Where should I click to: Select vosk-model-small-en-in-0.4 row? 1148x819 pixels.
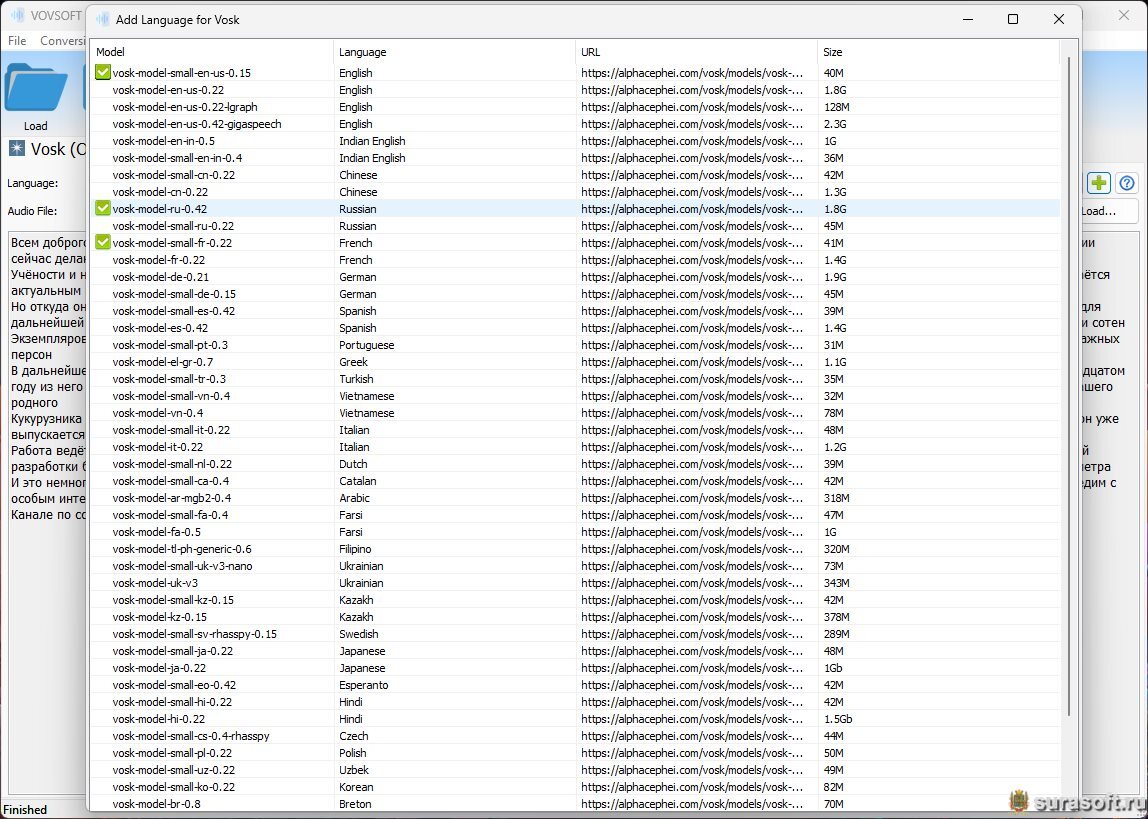point(575,157)
